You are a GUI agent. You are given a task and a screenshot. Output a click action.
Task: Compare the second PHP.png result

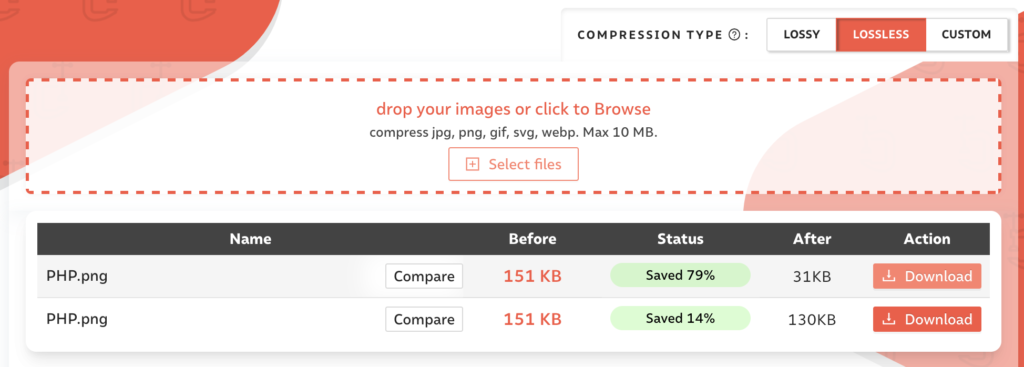coord(424,319)
